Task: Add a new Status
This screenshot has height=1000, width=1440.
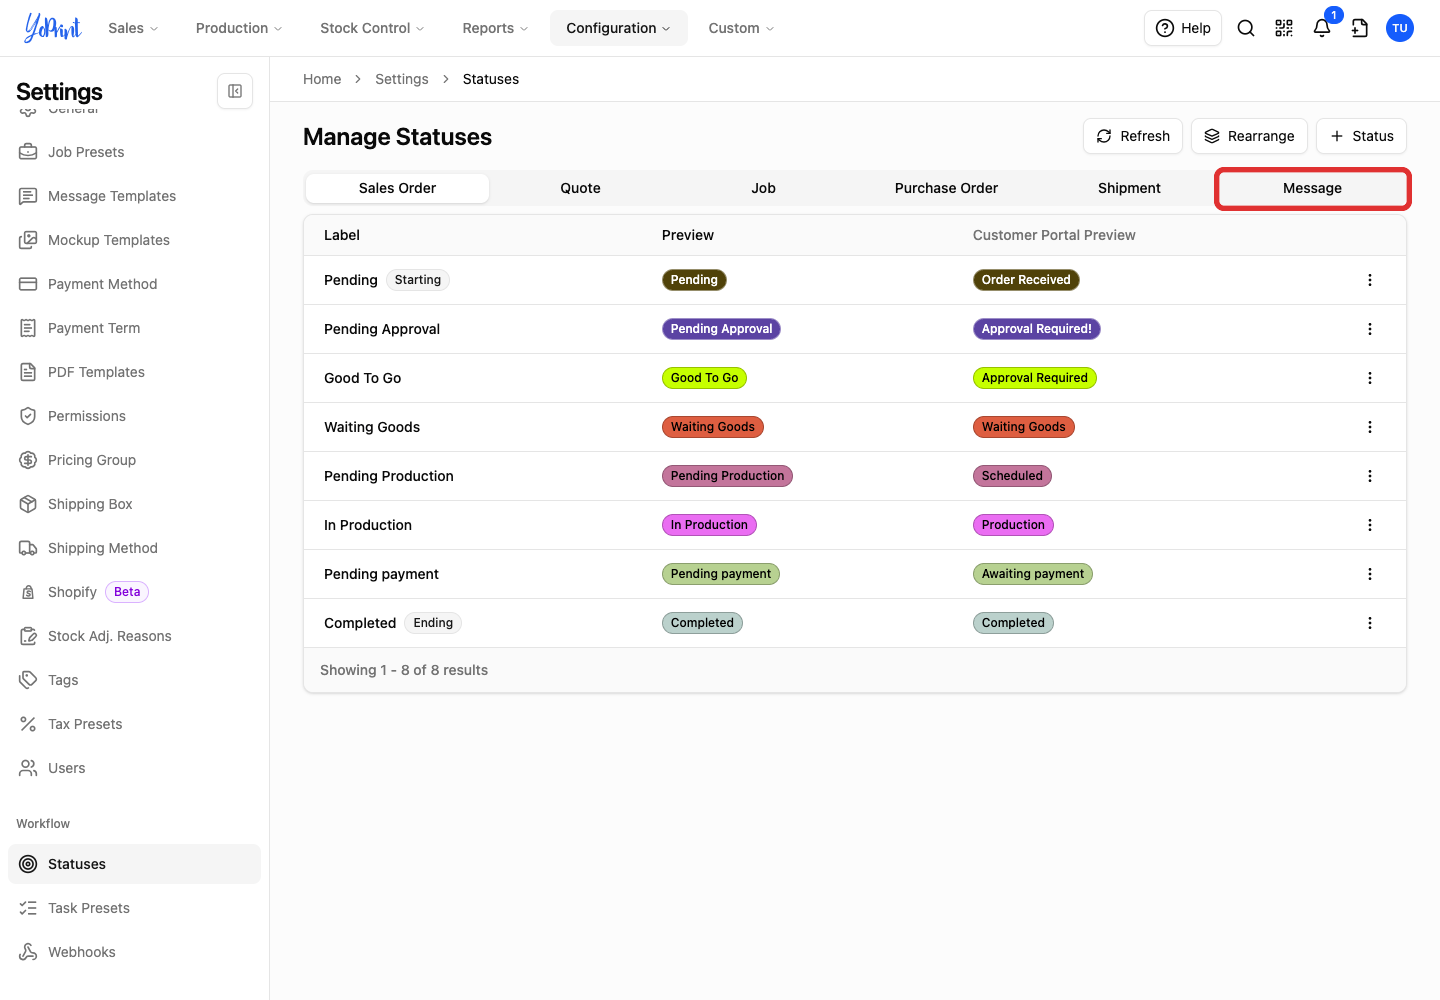Action: 1361,136
